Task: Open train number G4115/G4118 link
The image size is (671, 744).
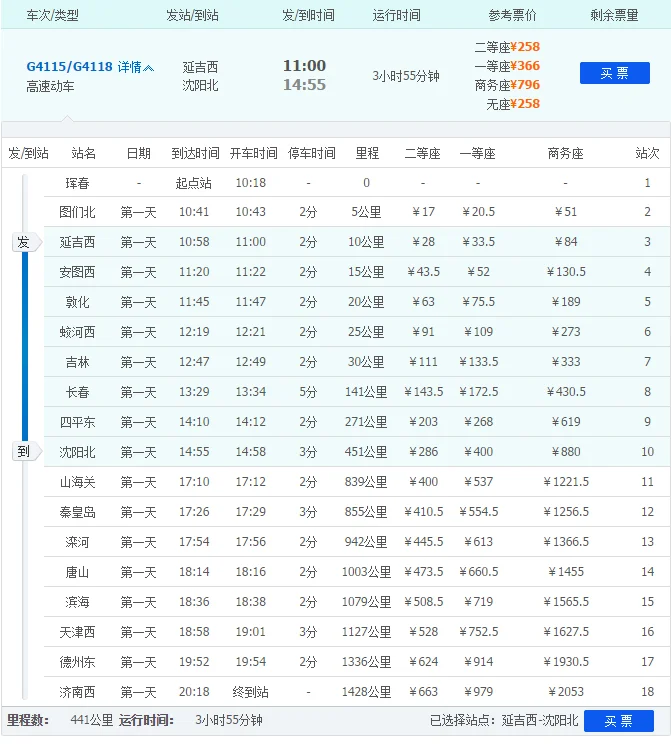Action: (x=69, y=66)
